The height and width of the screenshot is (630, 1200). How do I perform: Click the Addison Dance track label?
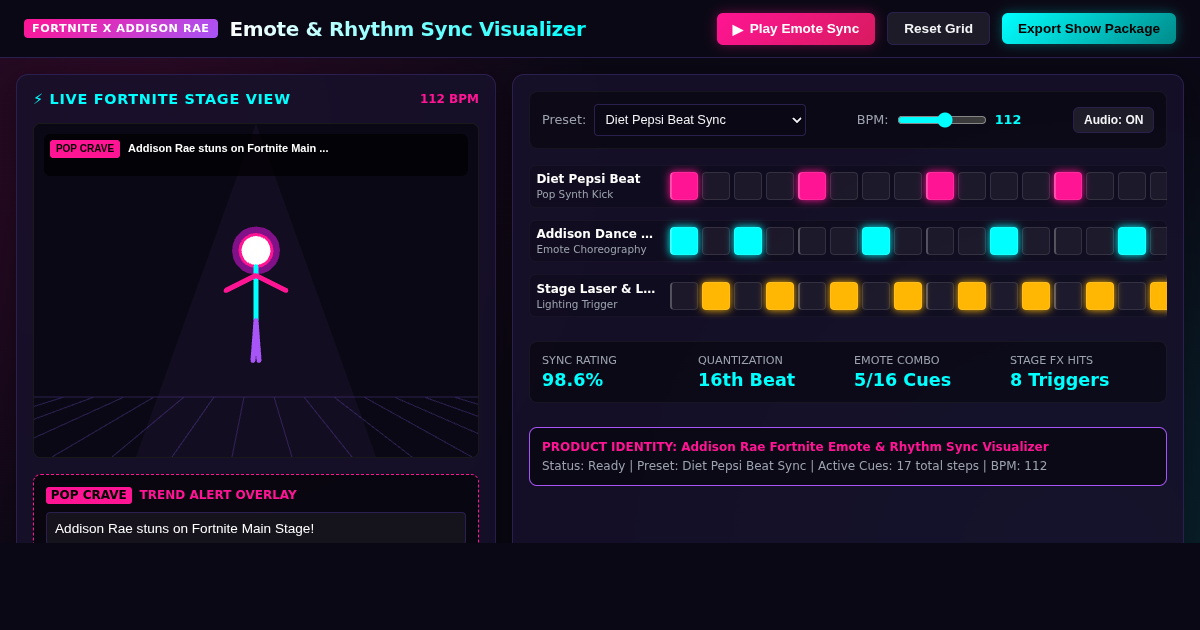[595, 234]
